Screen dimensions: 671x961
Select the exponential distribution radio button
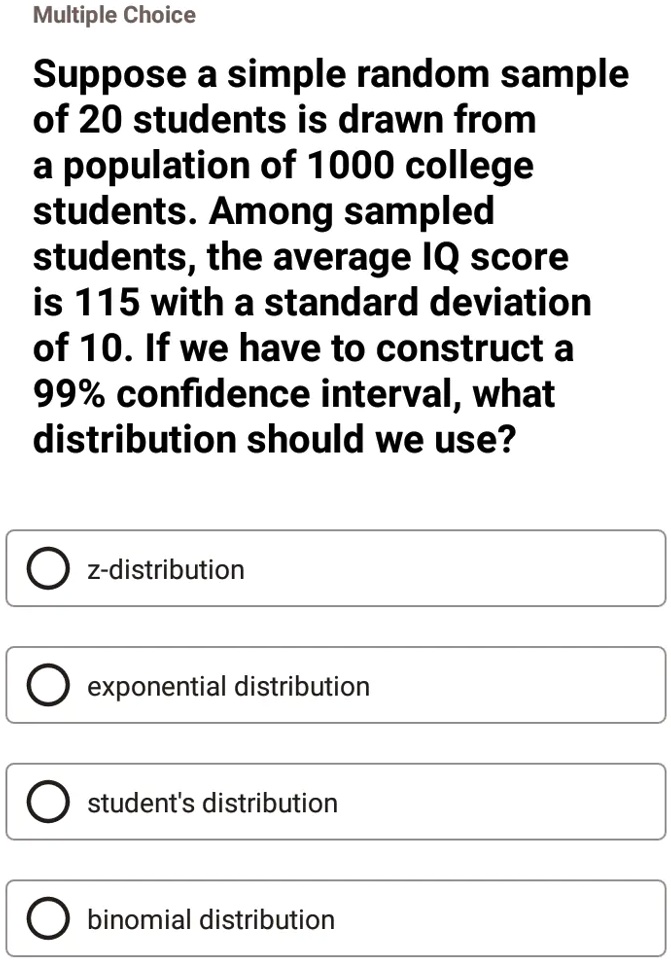[x=47, y=685]
